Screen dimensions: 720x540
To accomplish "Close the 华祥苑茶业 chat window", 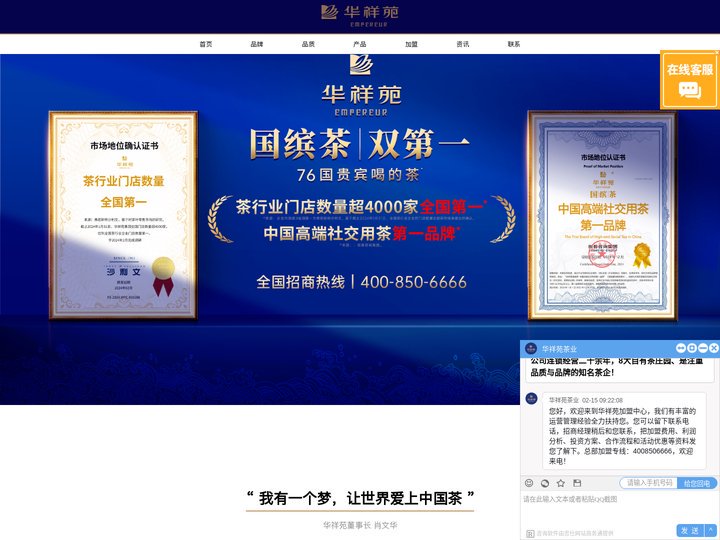I will pyautogui.click(x=714, y=348).
